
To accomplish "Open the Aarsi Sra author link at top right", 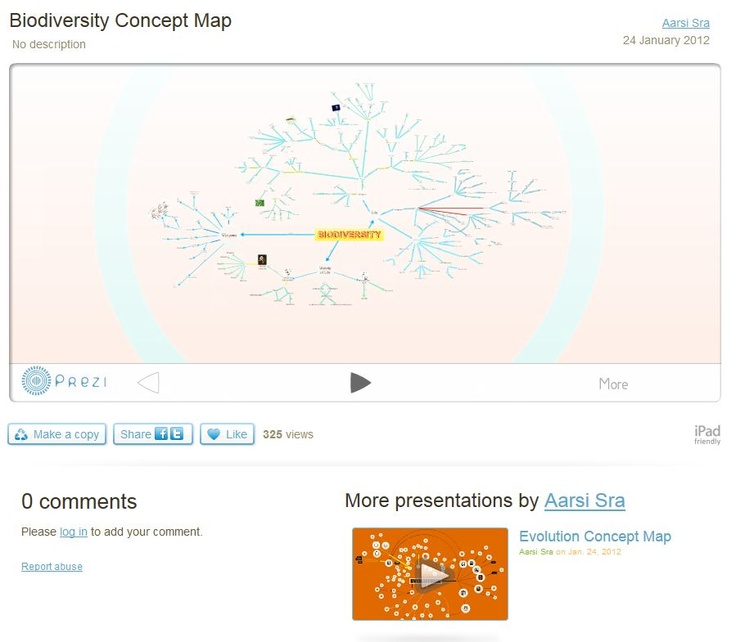I will (685, 23).
